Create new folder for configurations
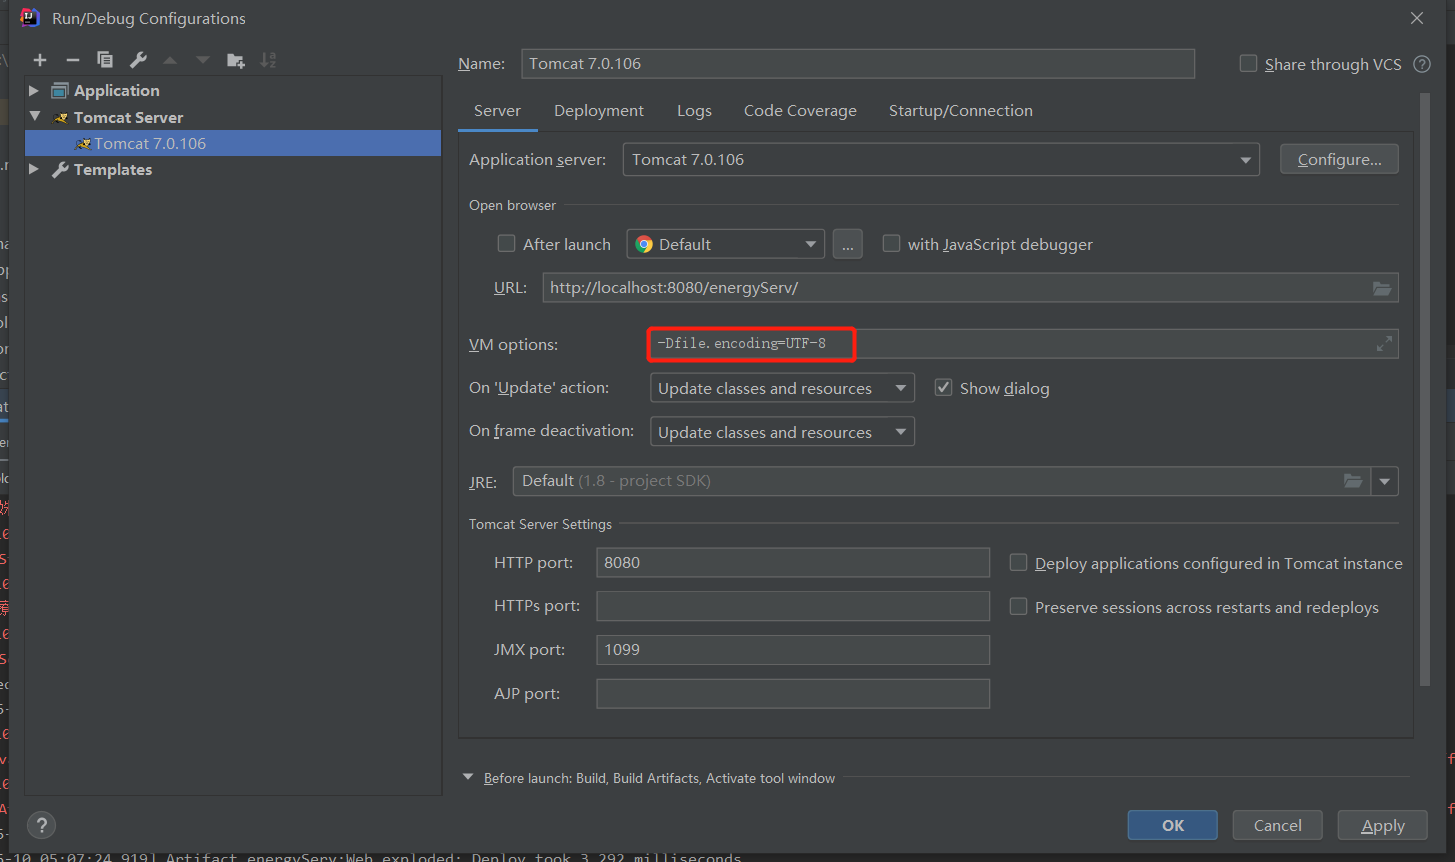 [236, 61]
